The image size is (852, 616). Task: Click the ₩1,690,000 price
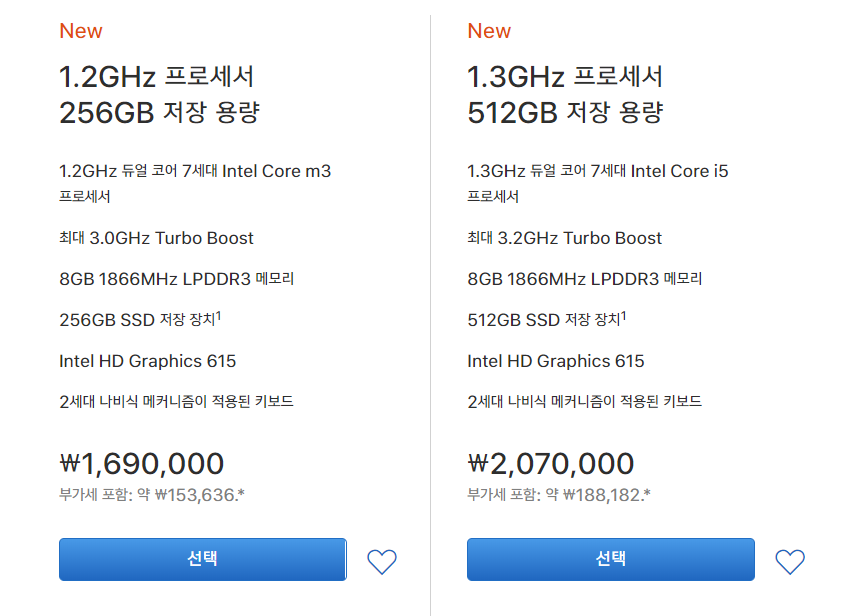(x=142, y=464)
